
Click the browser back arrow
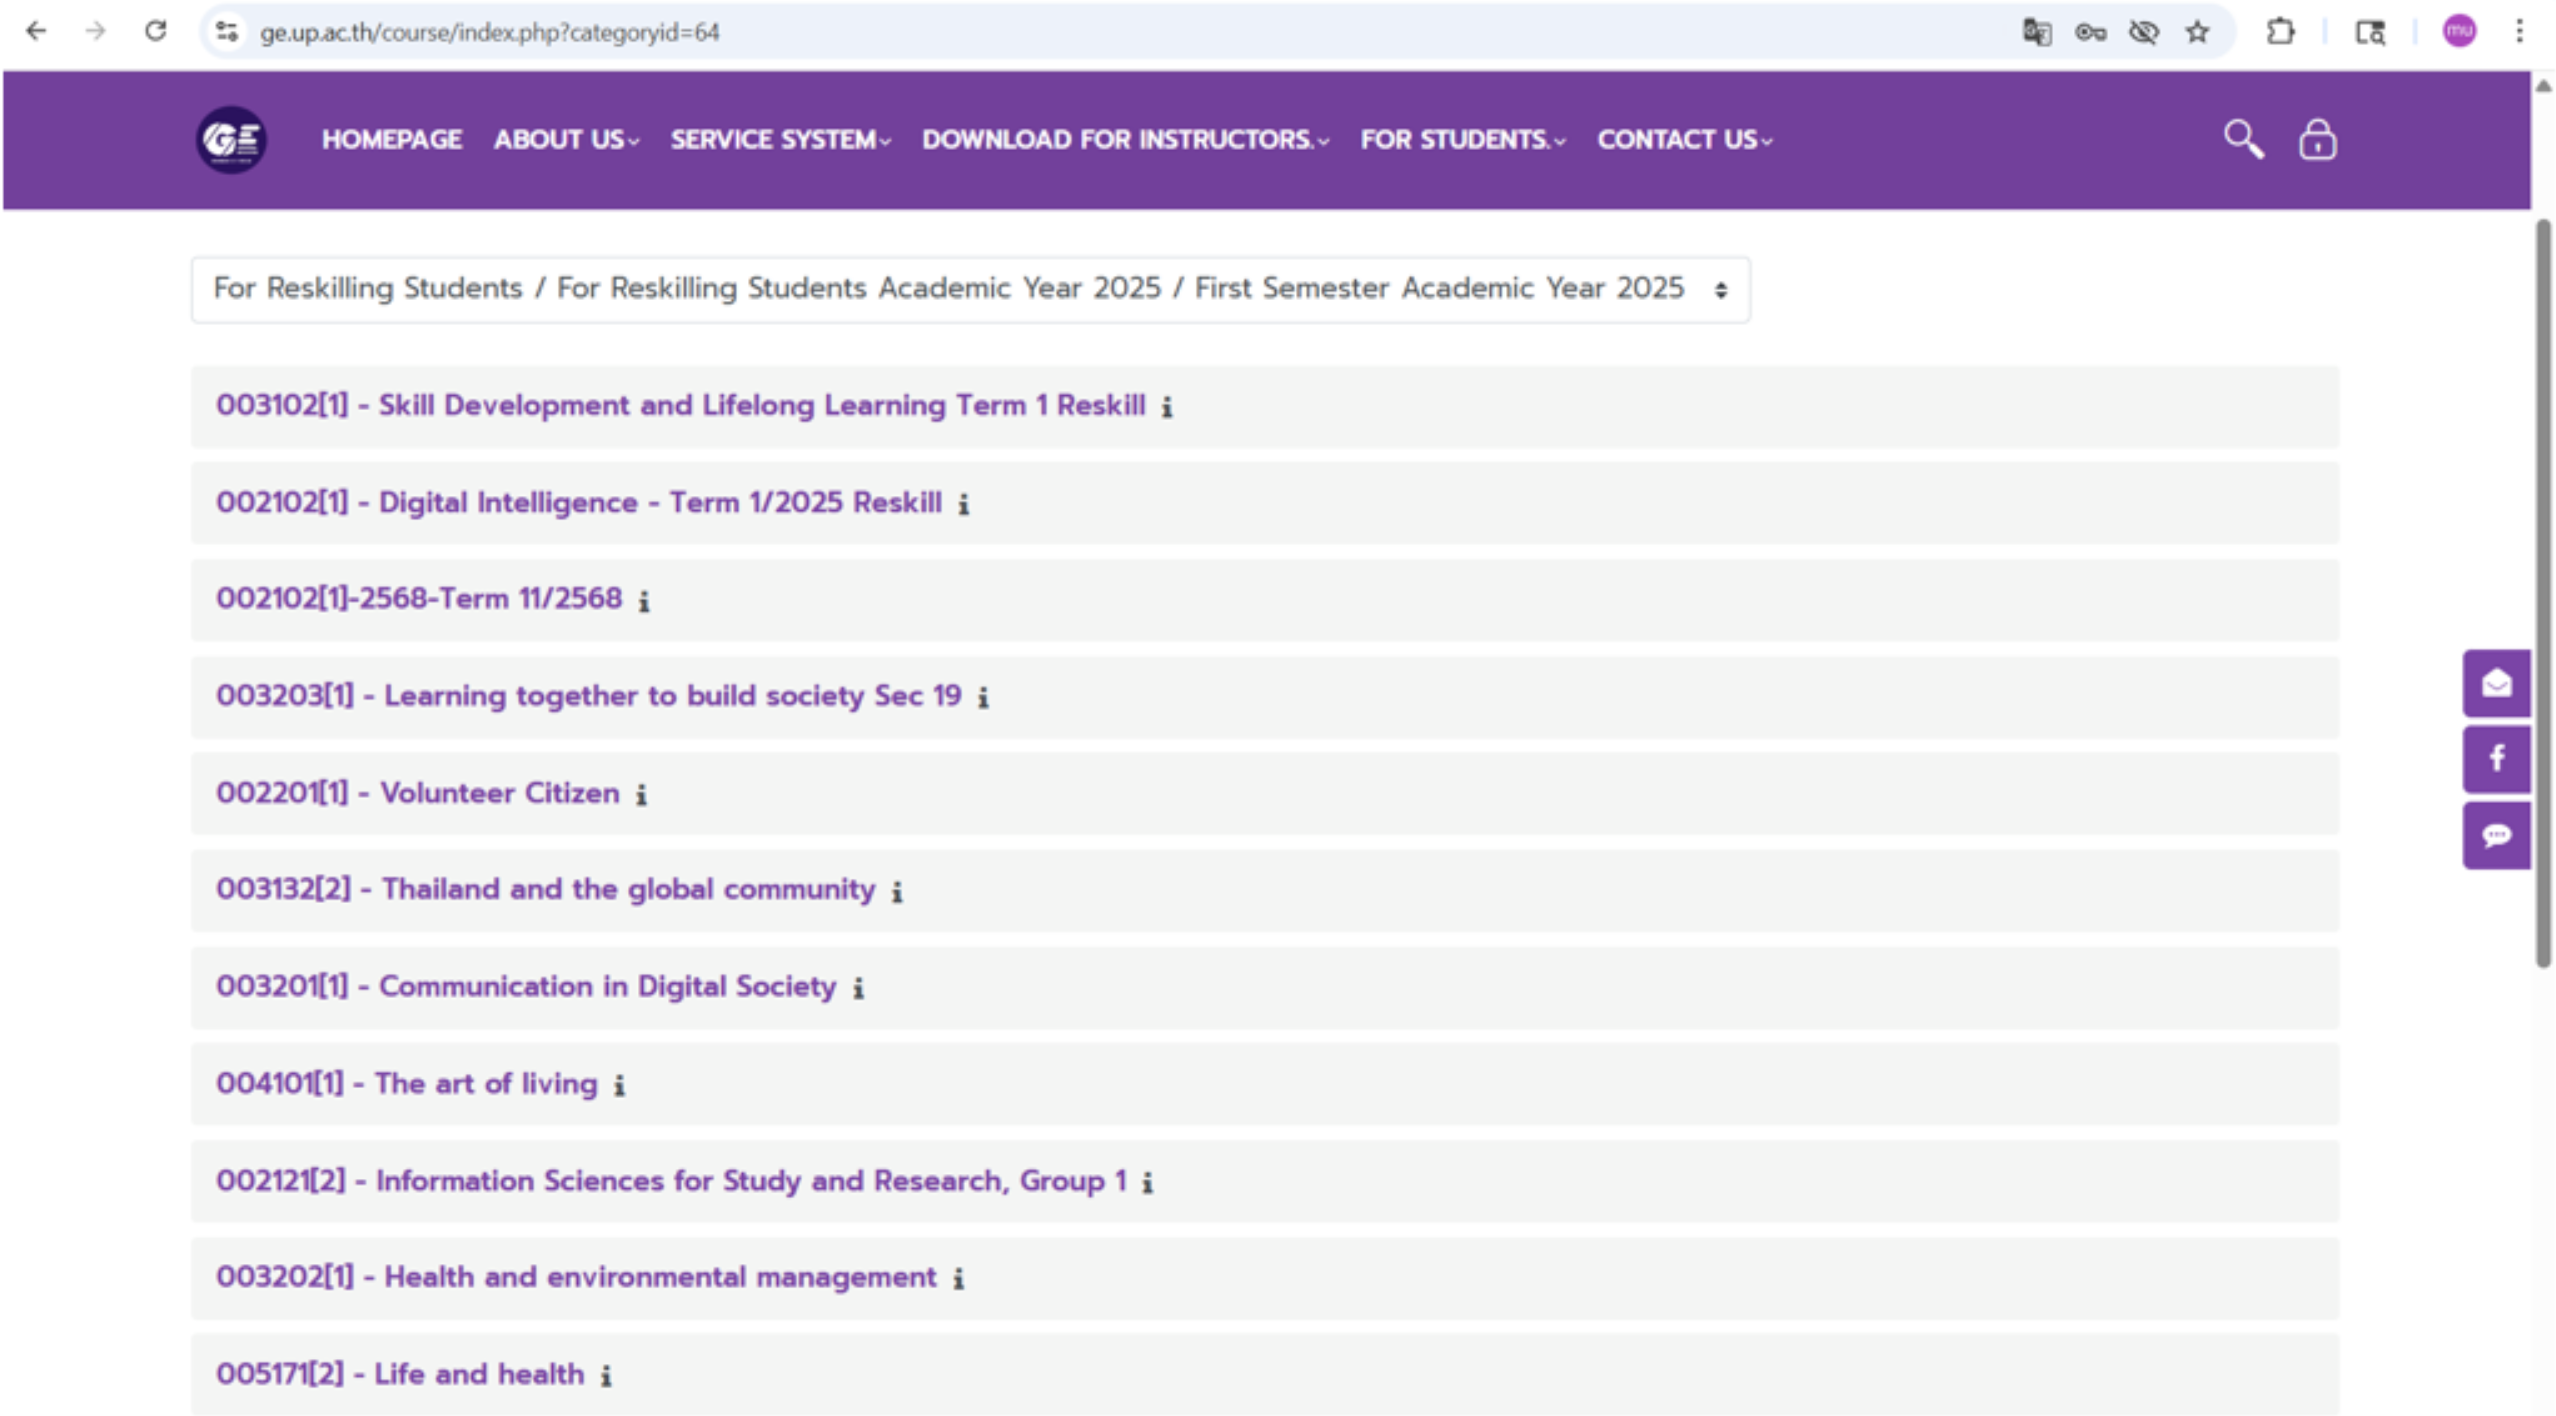click(36, 32)
